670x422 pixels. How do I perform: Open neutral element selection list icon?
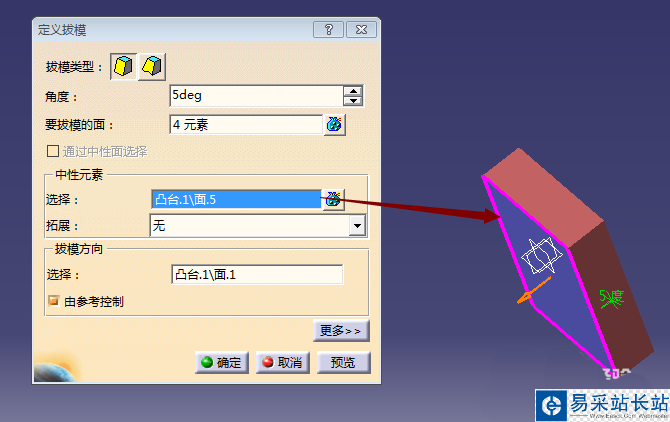[333, 199]
